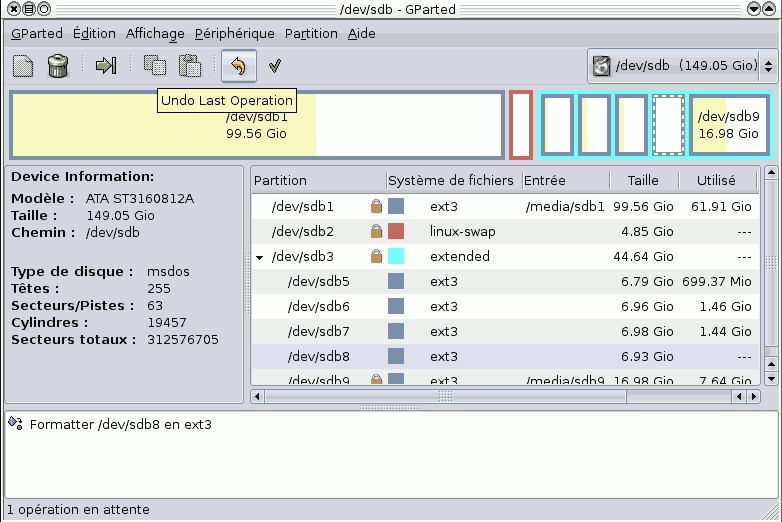Click the Copy partition toolbar icon
This screenshot has width=782, height=522.
[155, 67]
